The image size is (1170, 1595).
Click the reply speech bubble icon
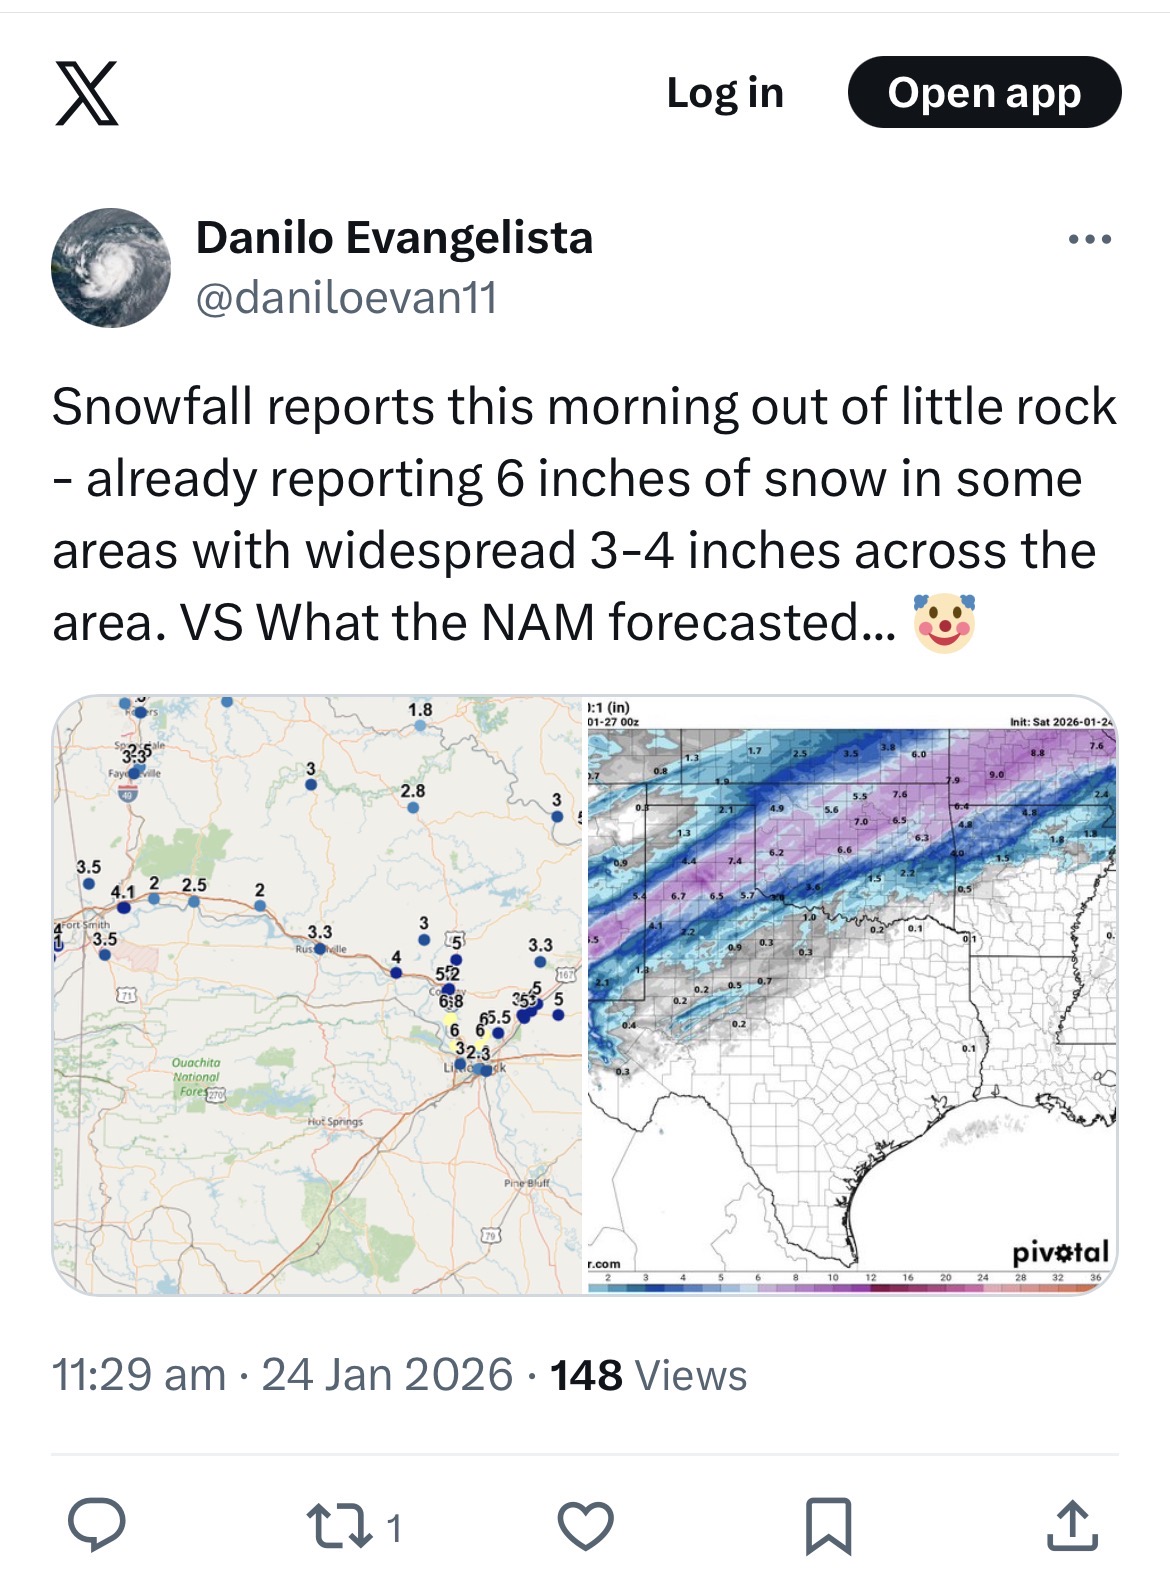(x=96, y=1526)
